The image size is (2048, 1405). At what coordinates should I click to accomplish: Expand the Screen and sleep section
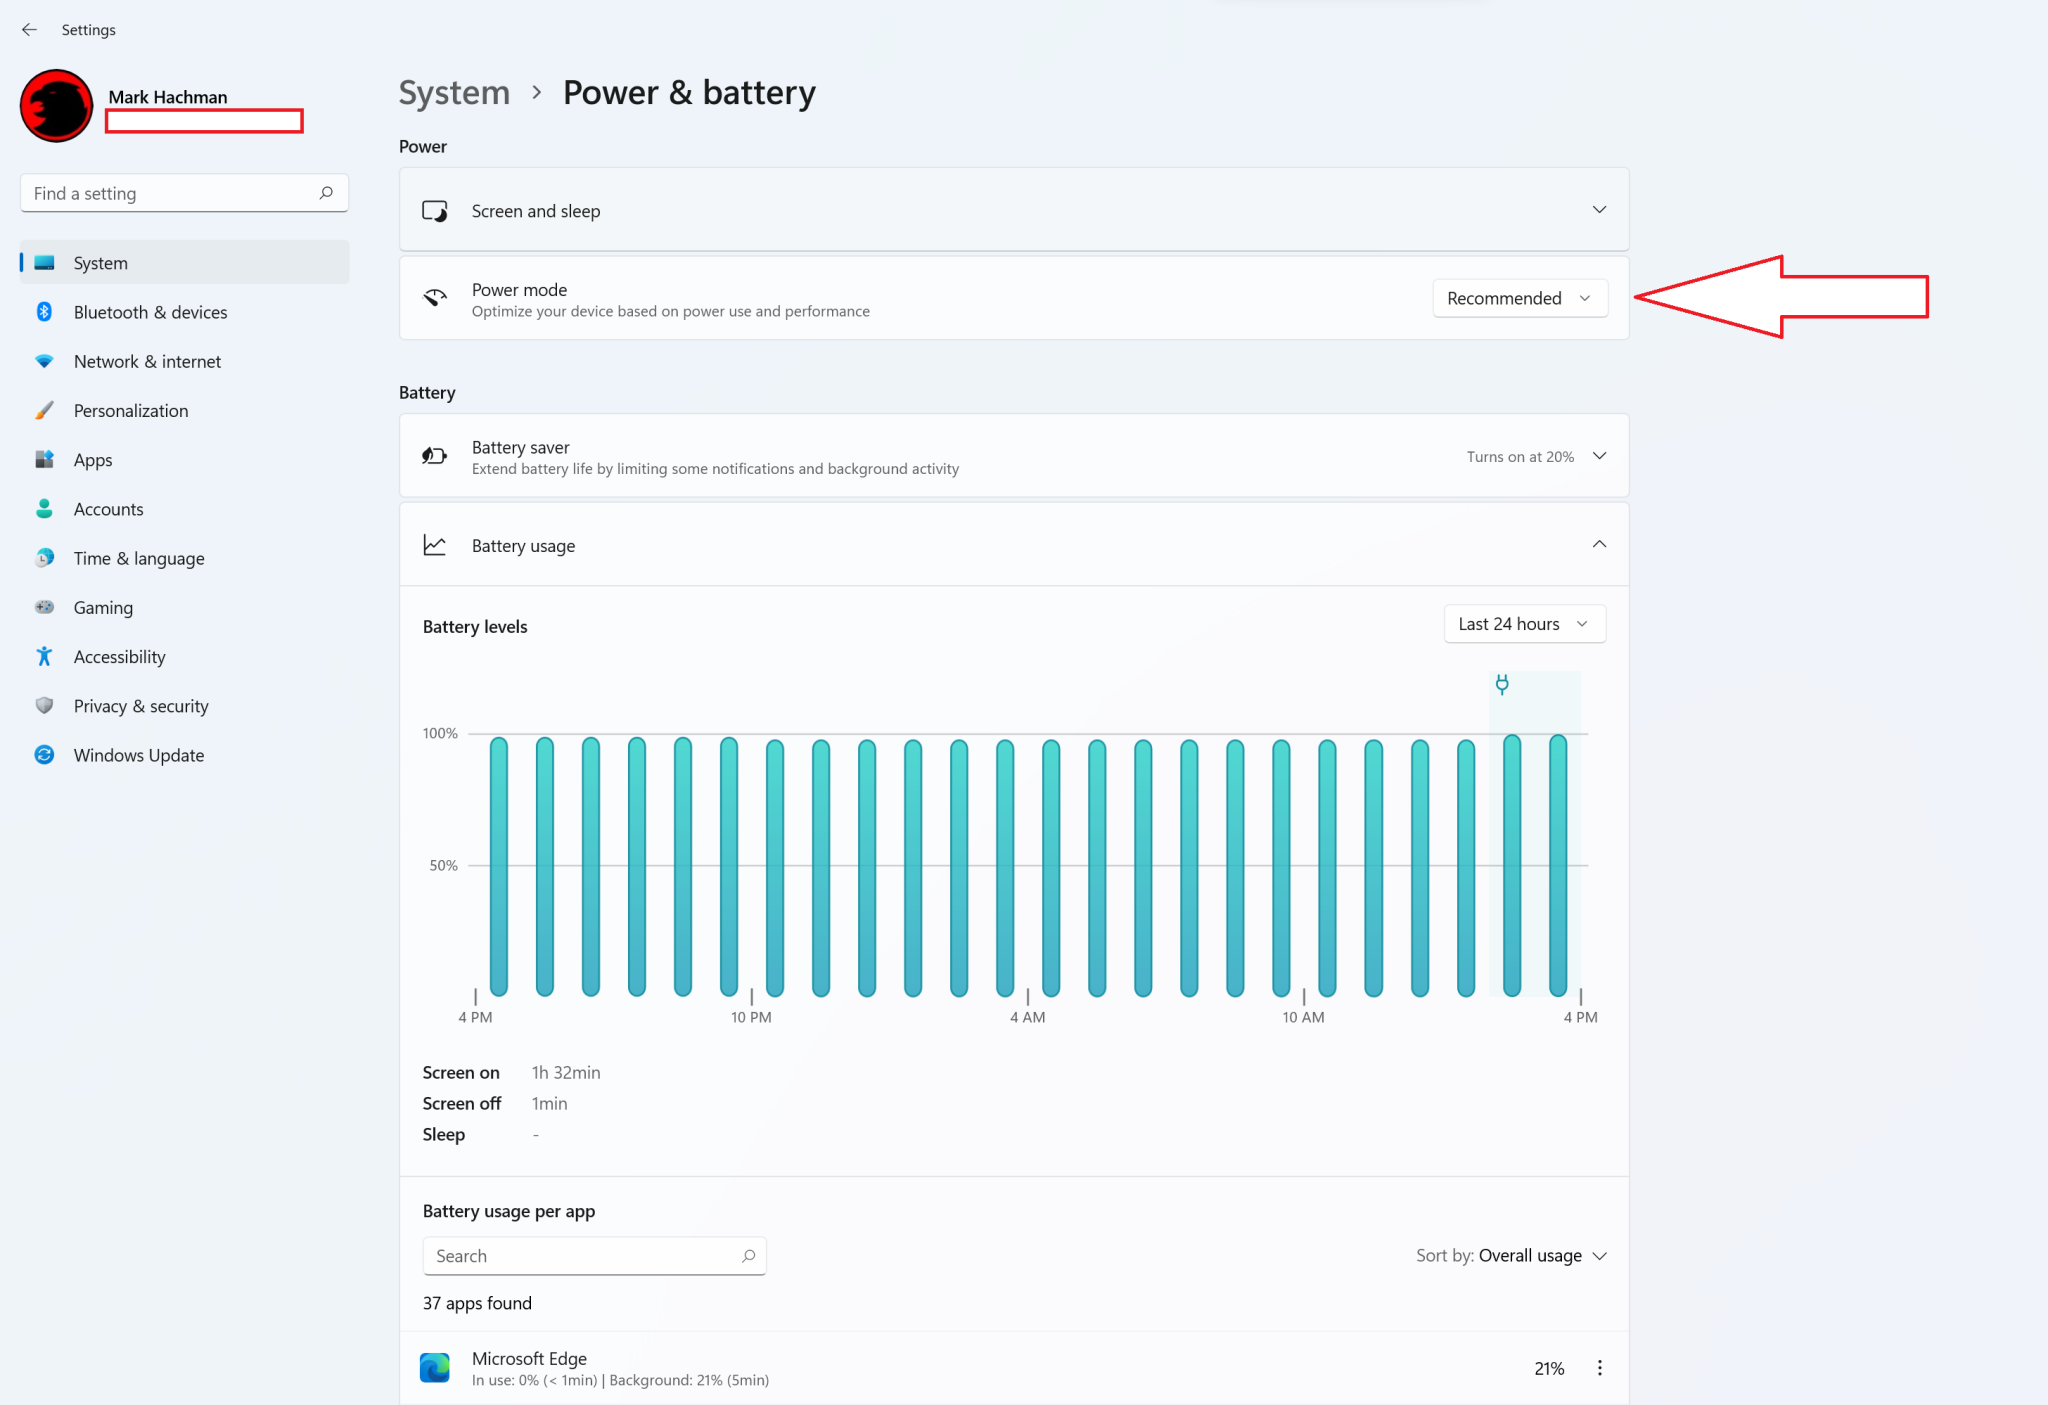(1599, 210)
